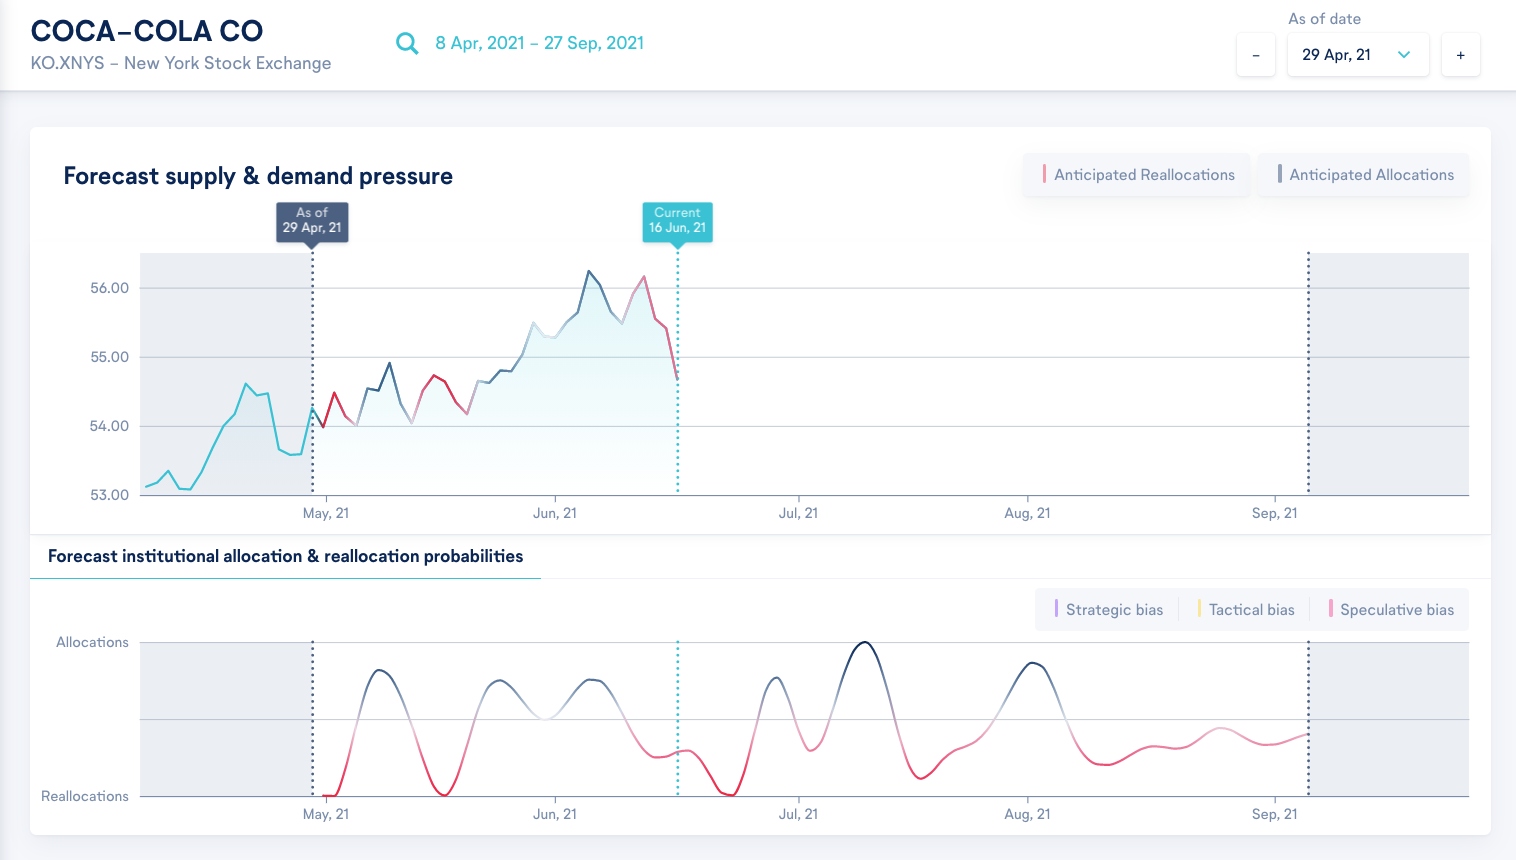
Task: Click Jul, 21 on the price chart axis
Action: click(x=798, y=513)
